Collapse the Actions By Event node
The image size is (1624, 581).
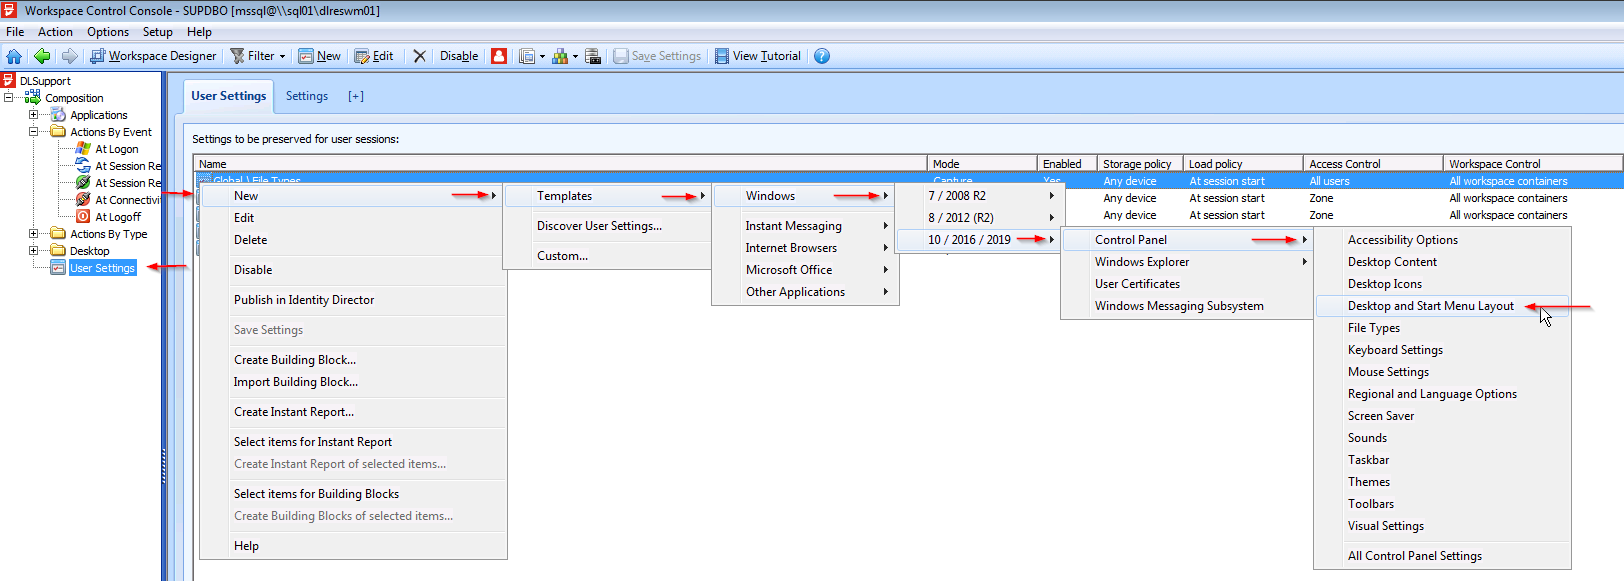(33, 132)
